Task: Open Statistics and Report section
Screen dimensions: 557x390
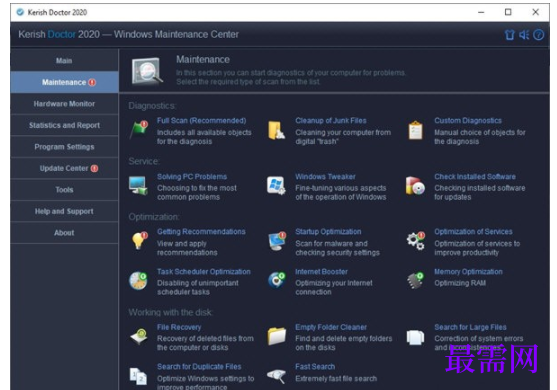Action: coord(64,125)
